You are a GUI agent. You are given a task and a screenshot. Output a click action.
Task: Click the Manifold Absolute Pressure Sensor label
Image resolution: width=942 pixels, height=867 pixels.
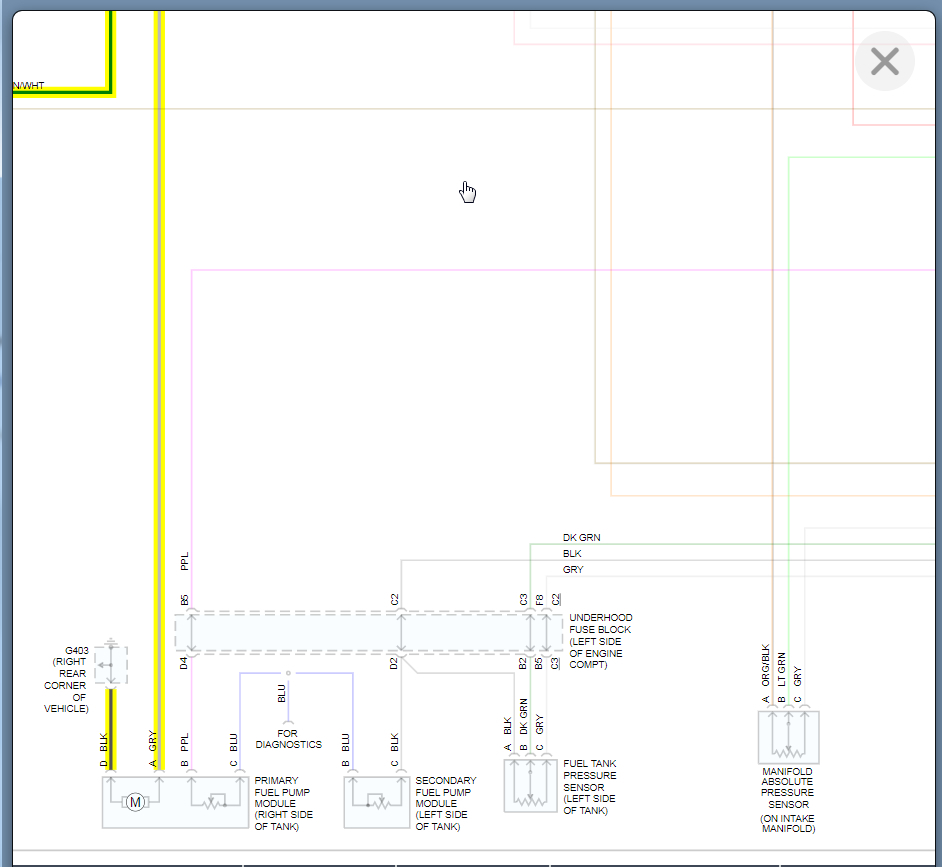(x=788, y=800)
